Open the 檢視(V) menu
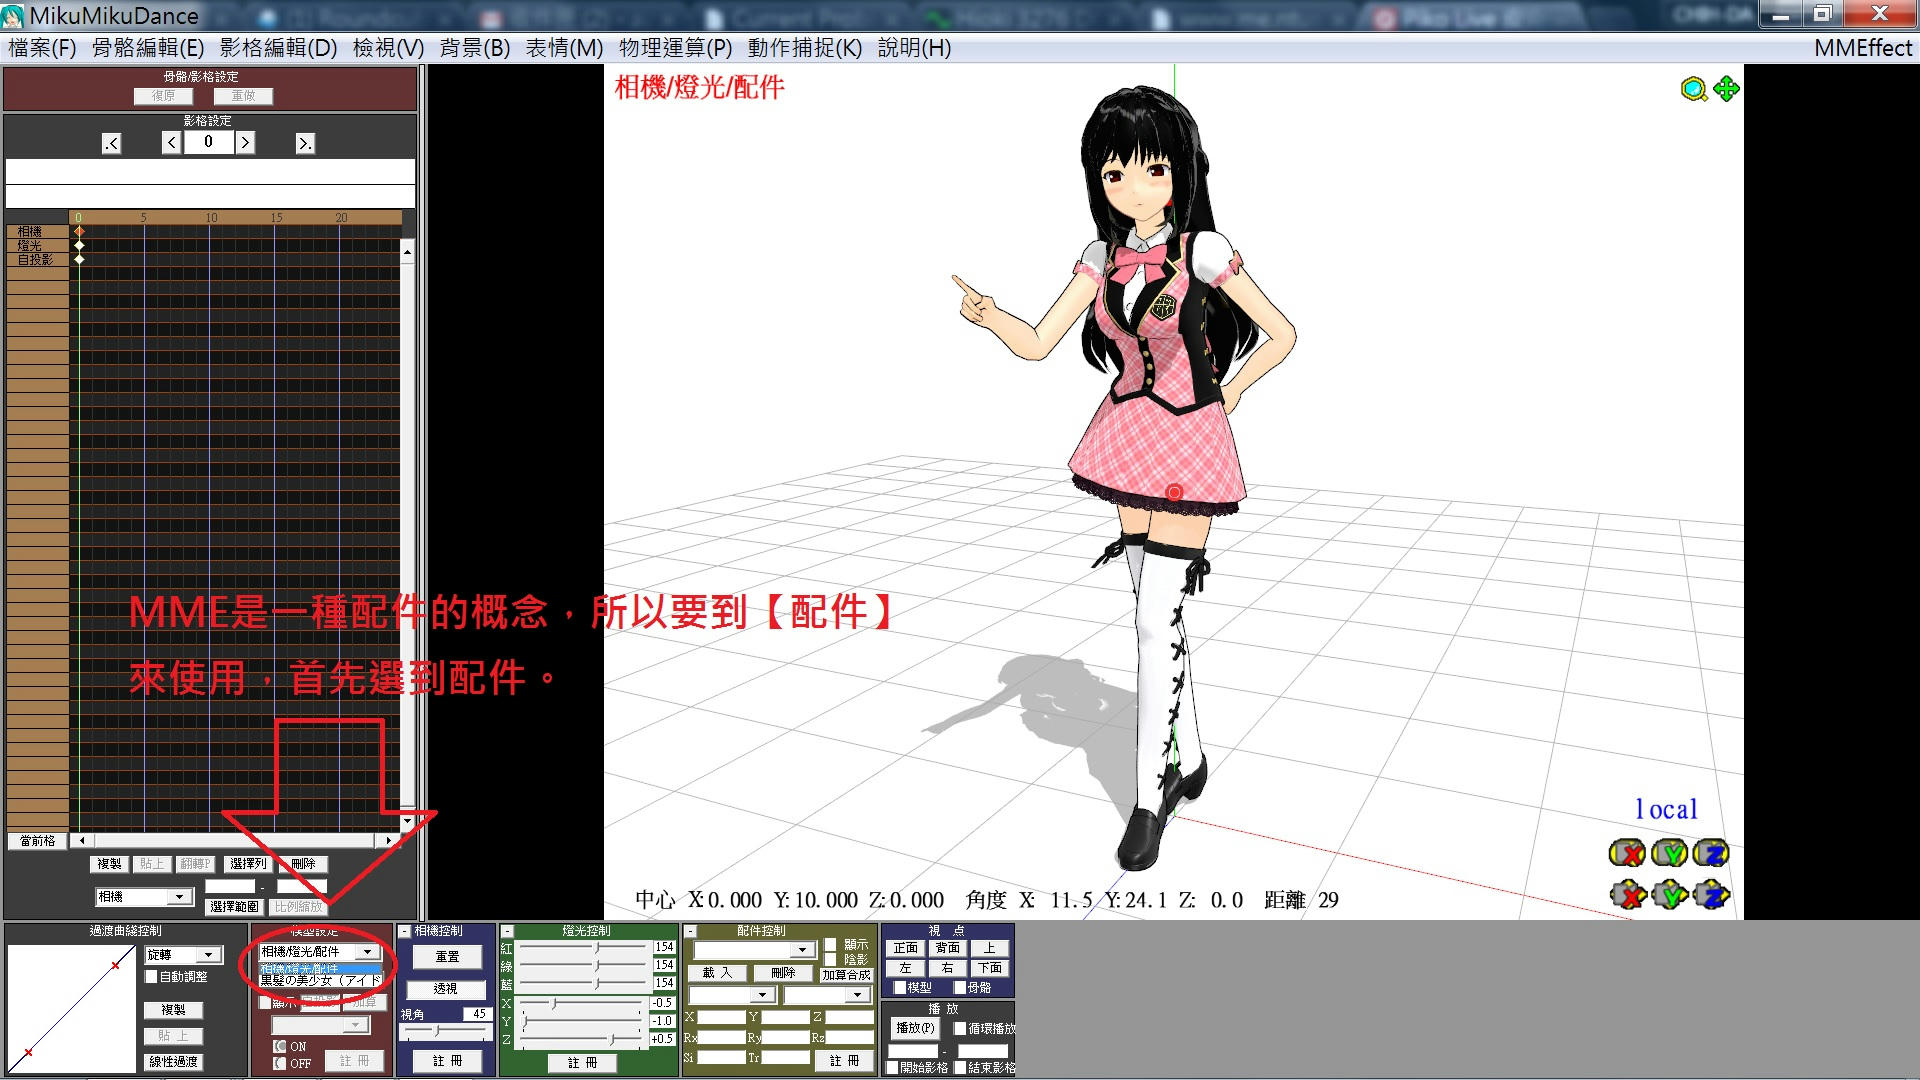The width and height of the screenshot is (1920, 1080). click(389, 48)
